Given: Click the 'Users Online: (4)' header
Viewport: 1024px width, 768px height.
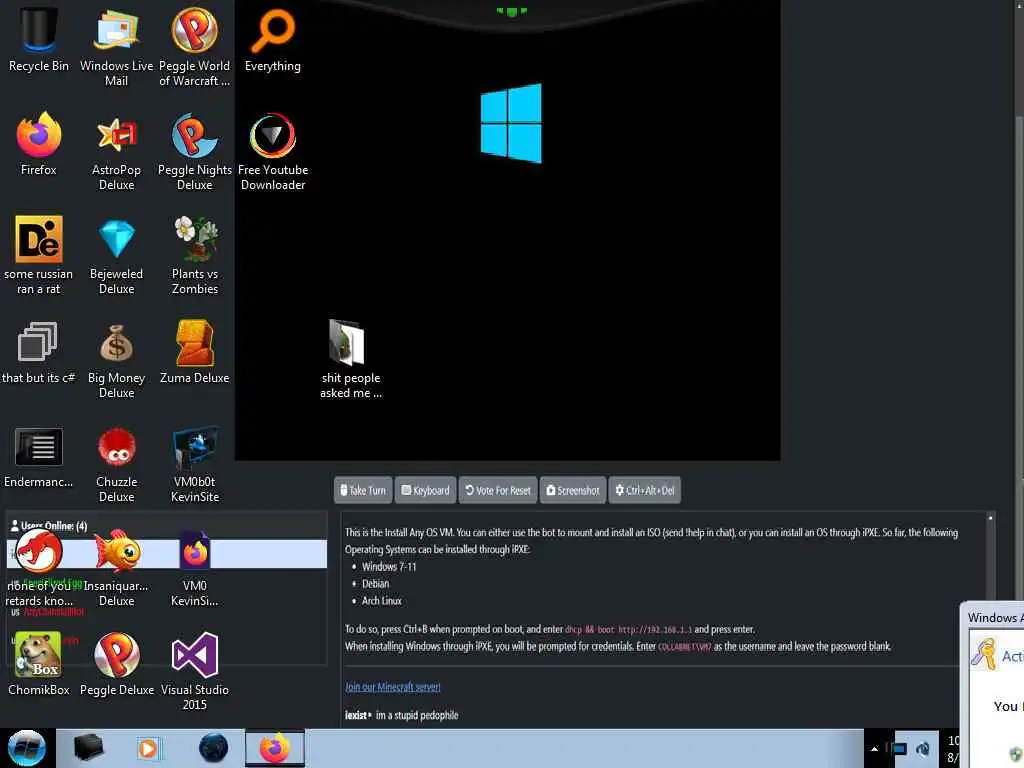Looking at the screenshot, I should (49, 526).
